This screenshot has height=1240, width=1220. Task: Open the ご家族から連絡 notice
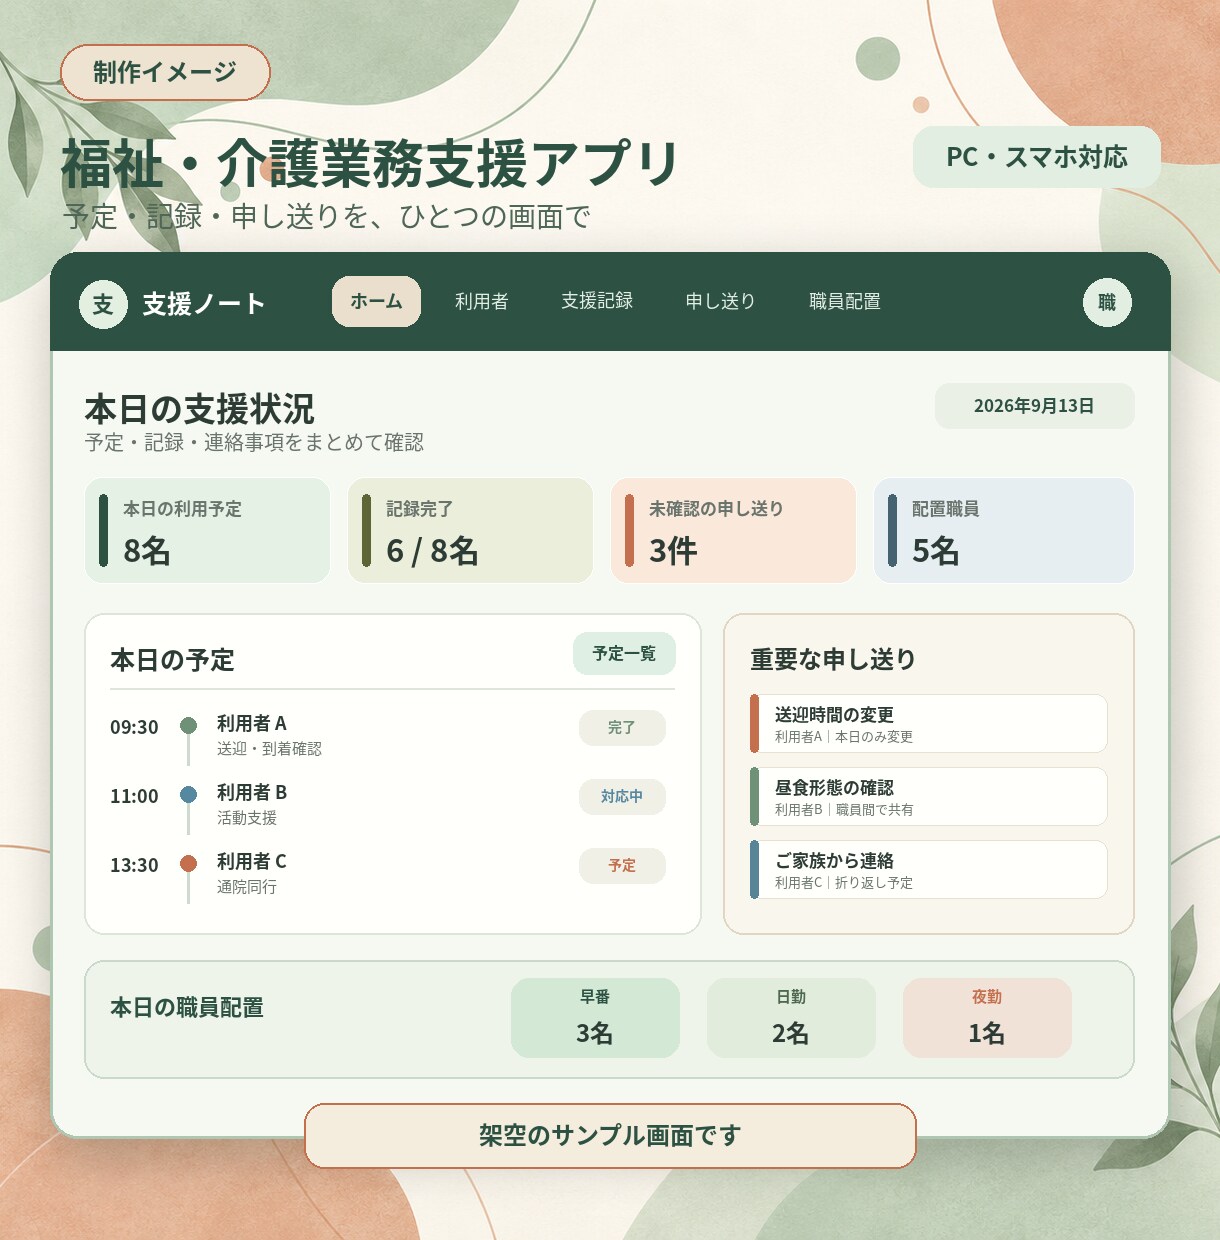929,870
